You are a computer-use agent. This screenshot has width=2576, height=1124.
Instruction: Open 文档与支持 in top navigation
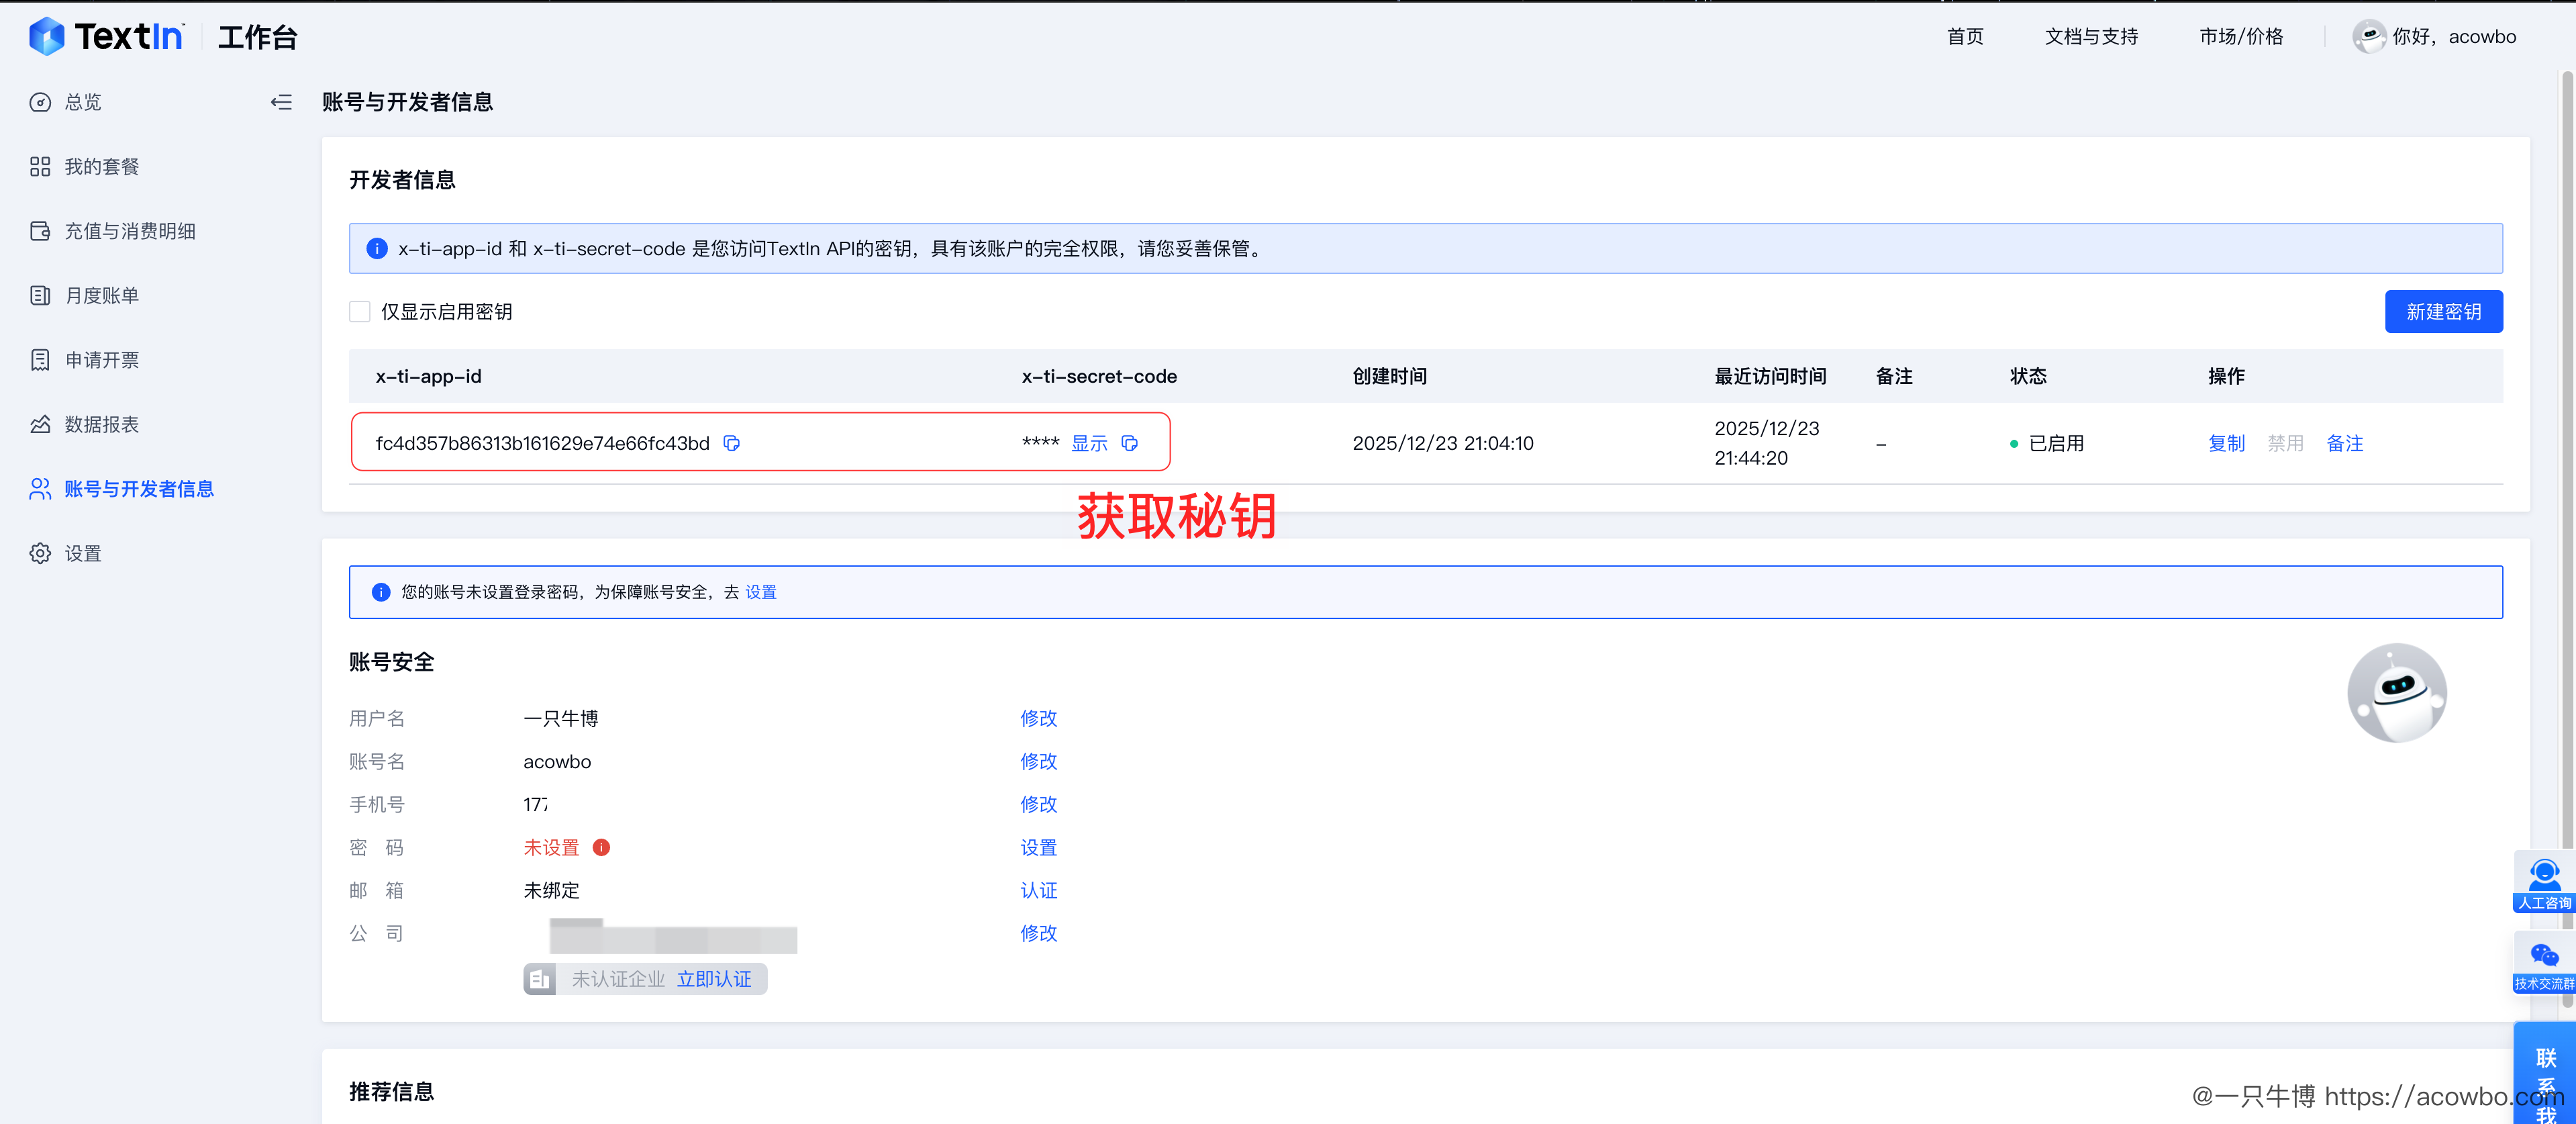pos(2090,37)
